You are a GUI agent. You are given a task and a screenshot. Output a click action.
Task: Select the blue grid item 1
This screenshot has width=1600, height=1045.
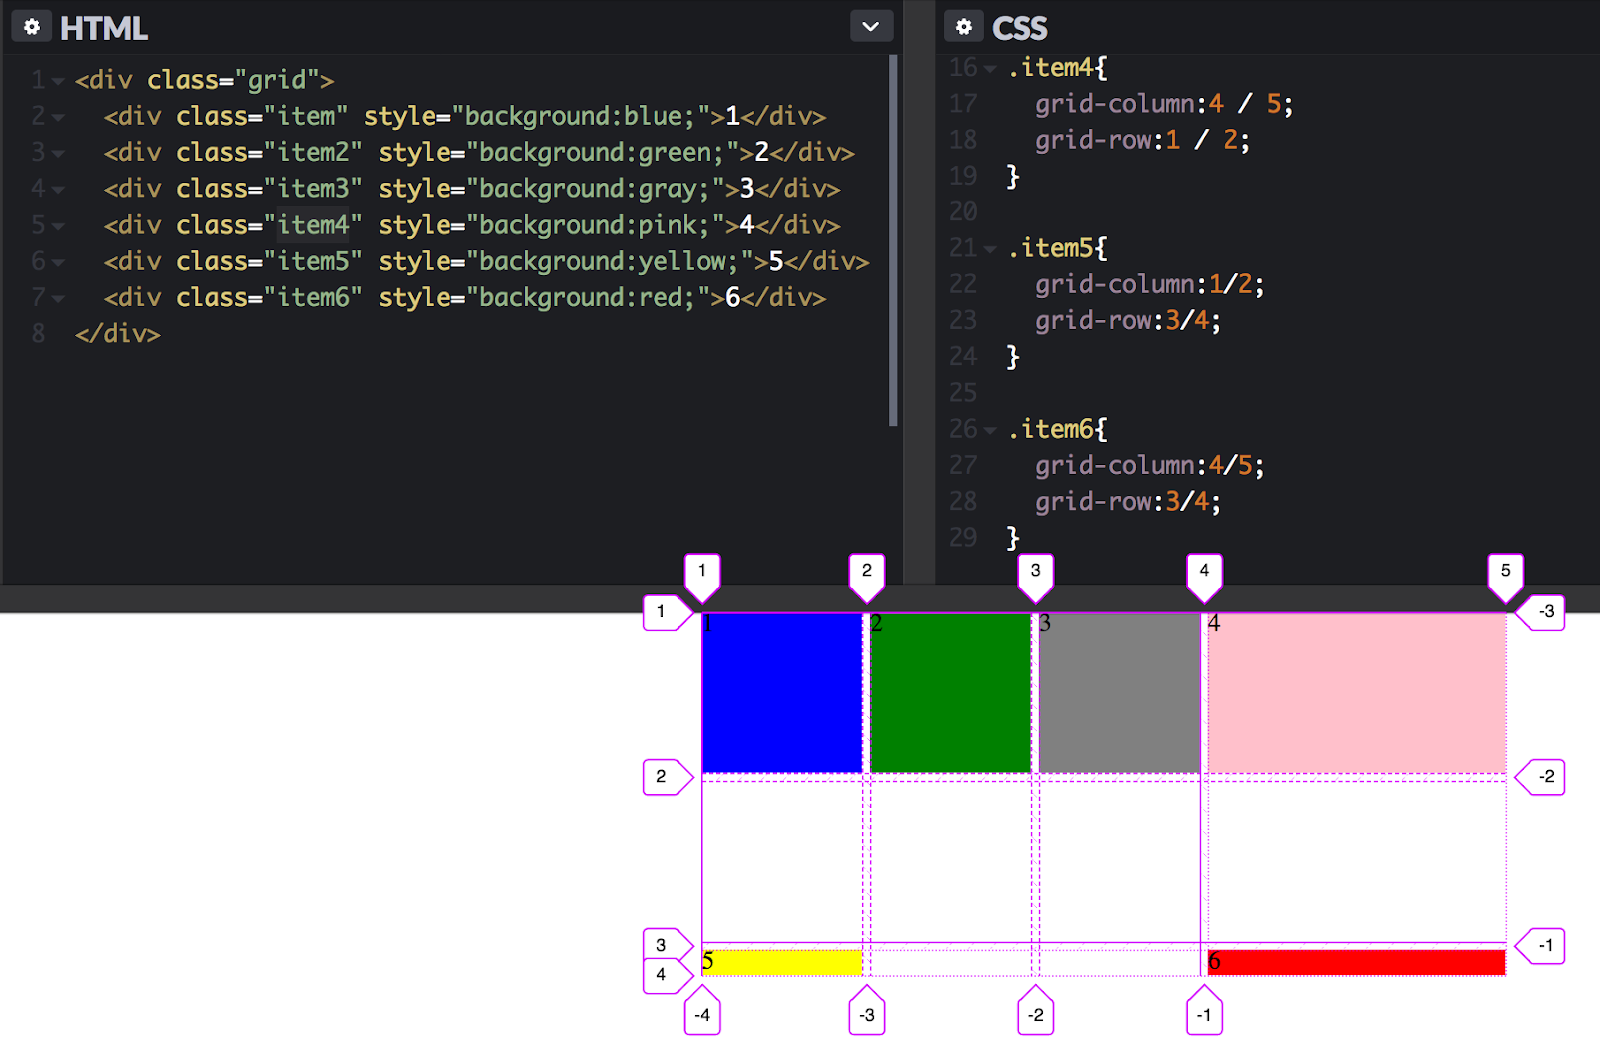(781, 693)
